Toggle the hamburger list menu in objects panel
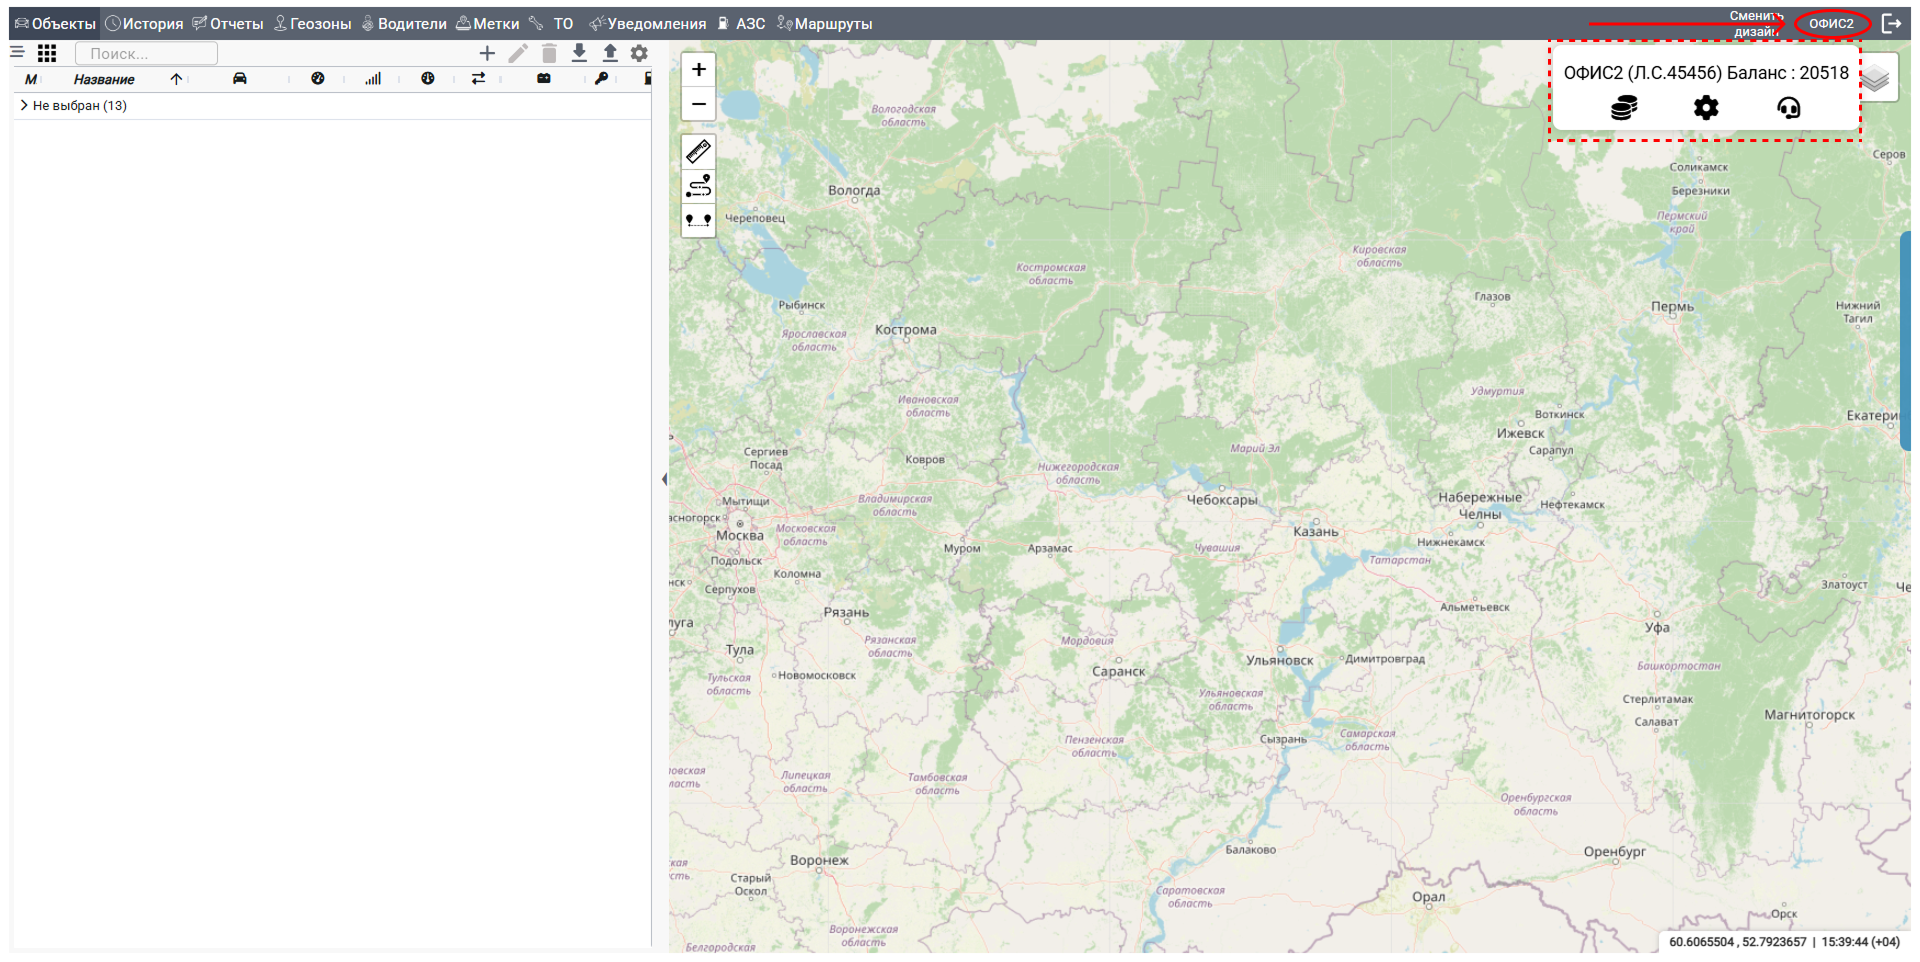Image resolution: width=1920 pixels, height=962 pixels. (x=17, y=53)
